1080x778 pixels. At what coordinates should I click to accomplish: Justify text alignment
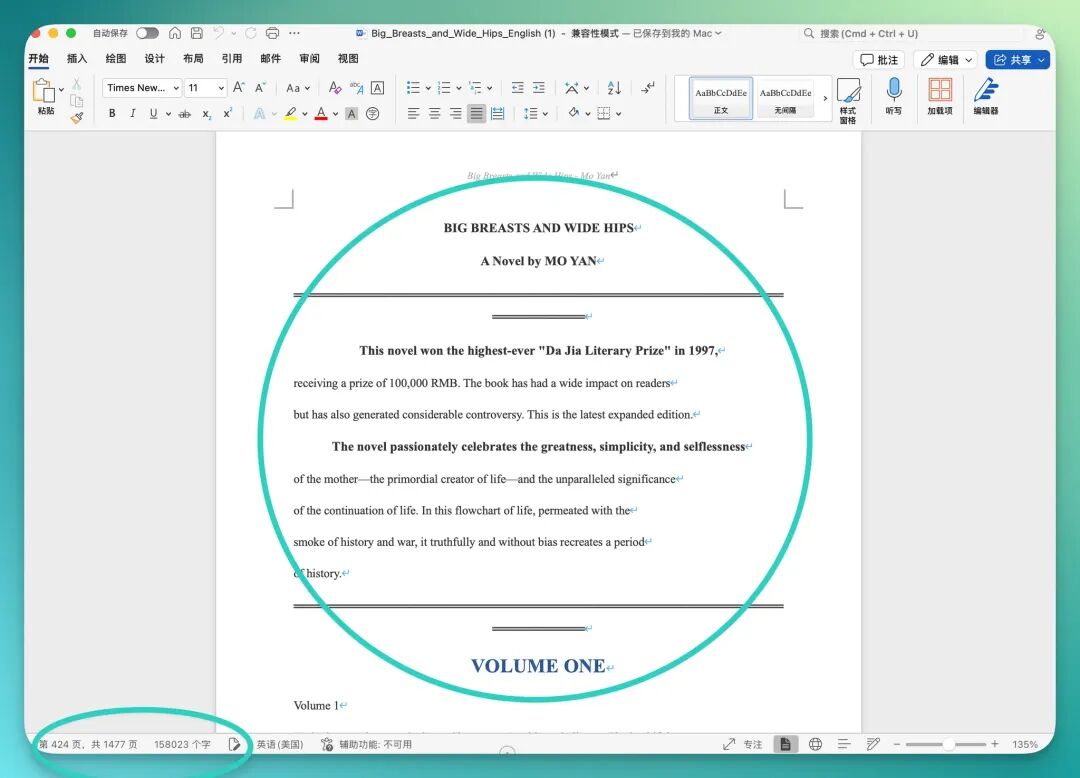(x=477, y=114)
